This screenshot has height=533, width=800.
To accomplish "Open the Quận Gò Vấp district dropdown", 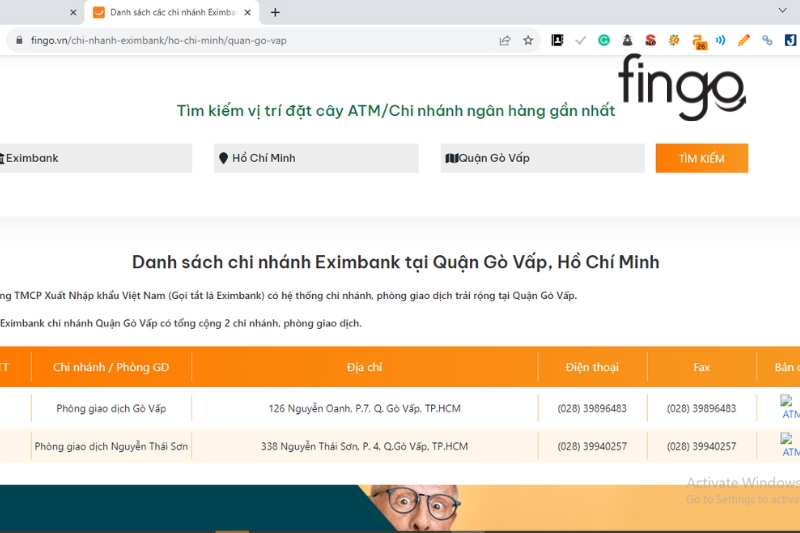I will 542,158.
